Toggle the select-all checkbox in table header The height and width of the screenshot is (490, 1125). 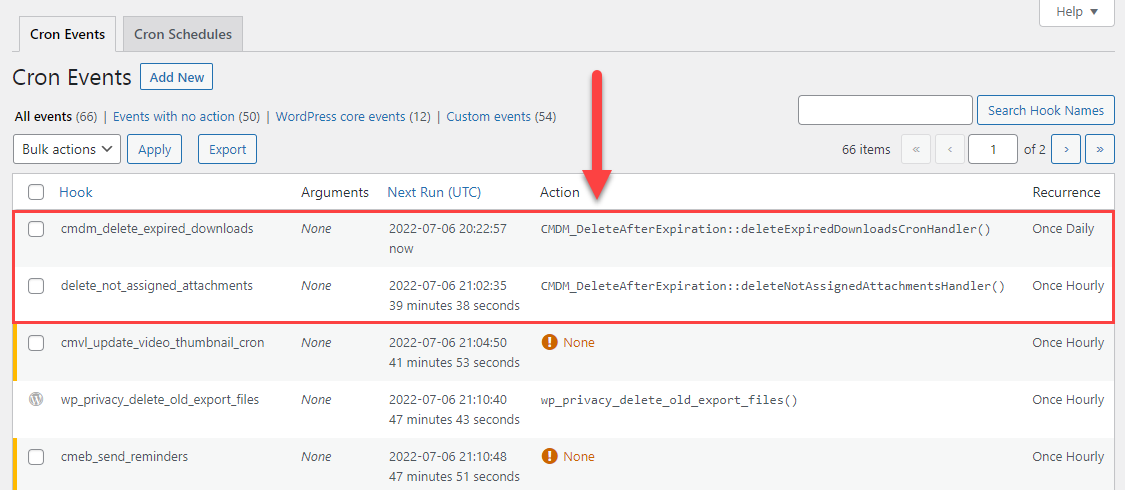point(36,192)
